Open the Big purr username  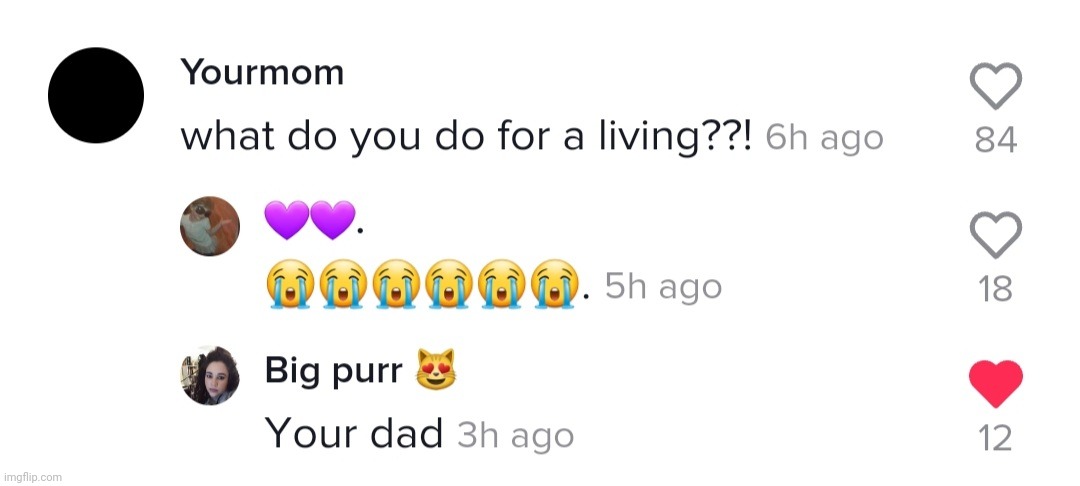pos(333,372)
